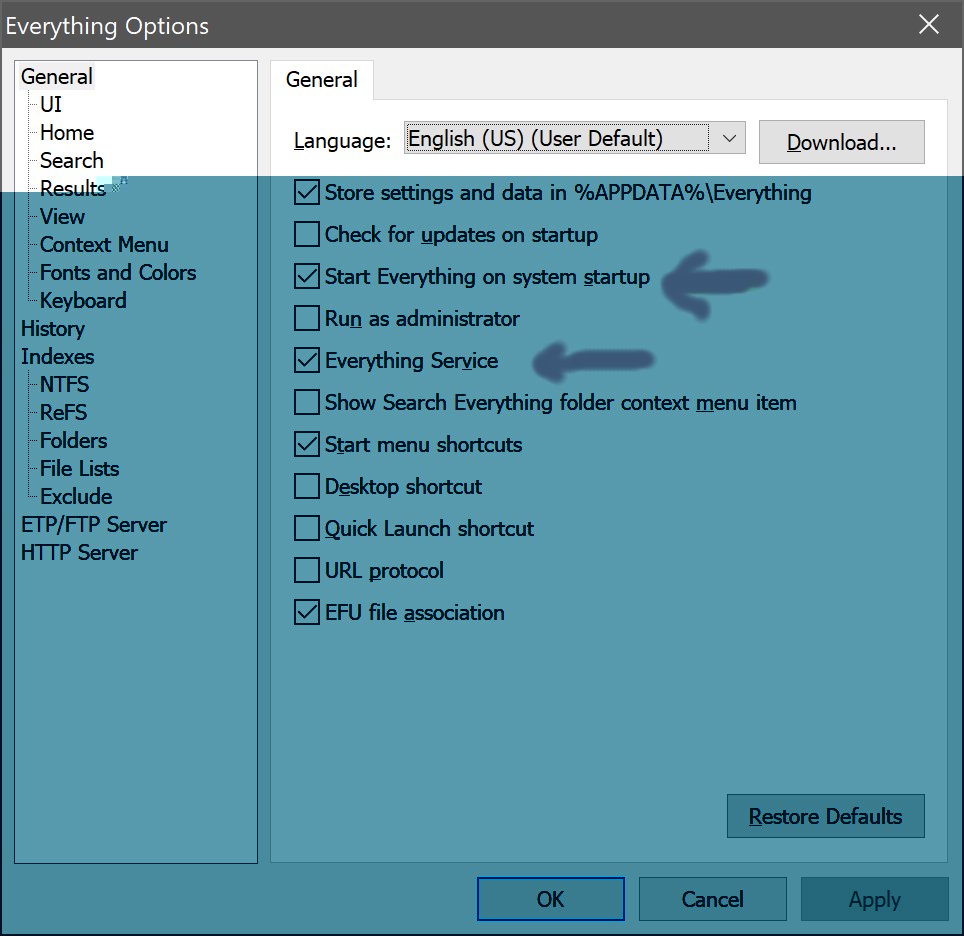Open the History options page

[x=53, y=328]
